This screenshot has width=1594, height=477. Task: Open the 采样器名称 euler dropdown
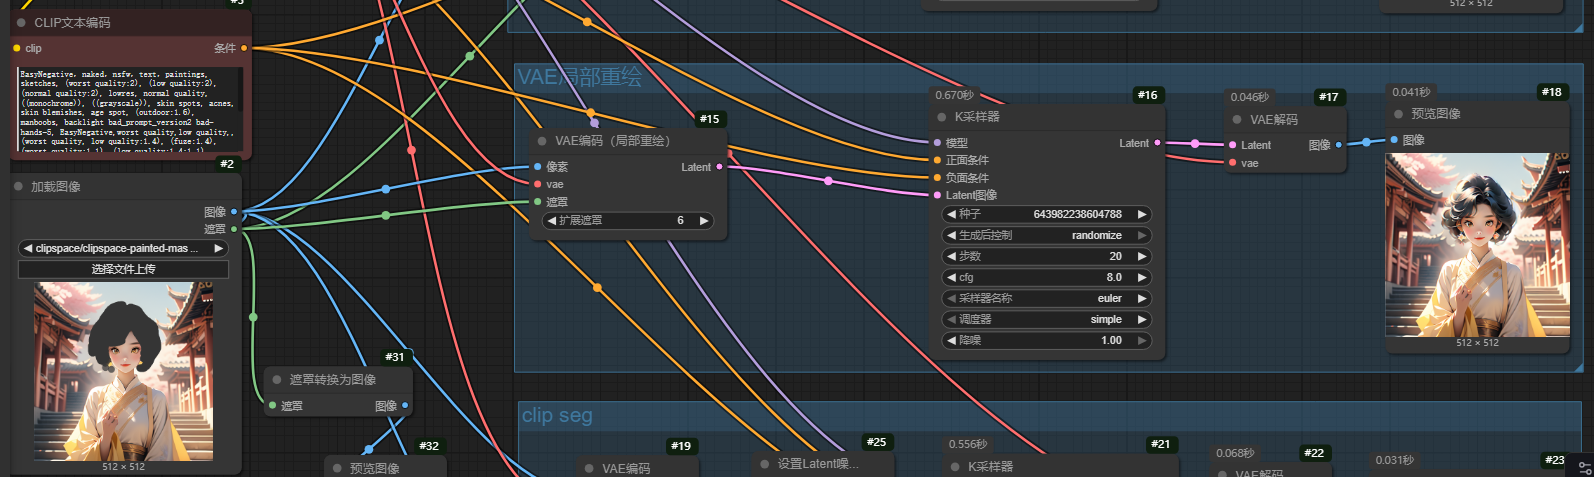[1047, 298]
